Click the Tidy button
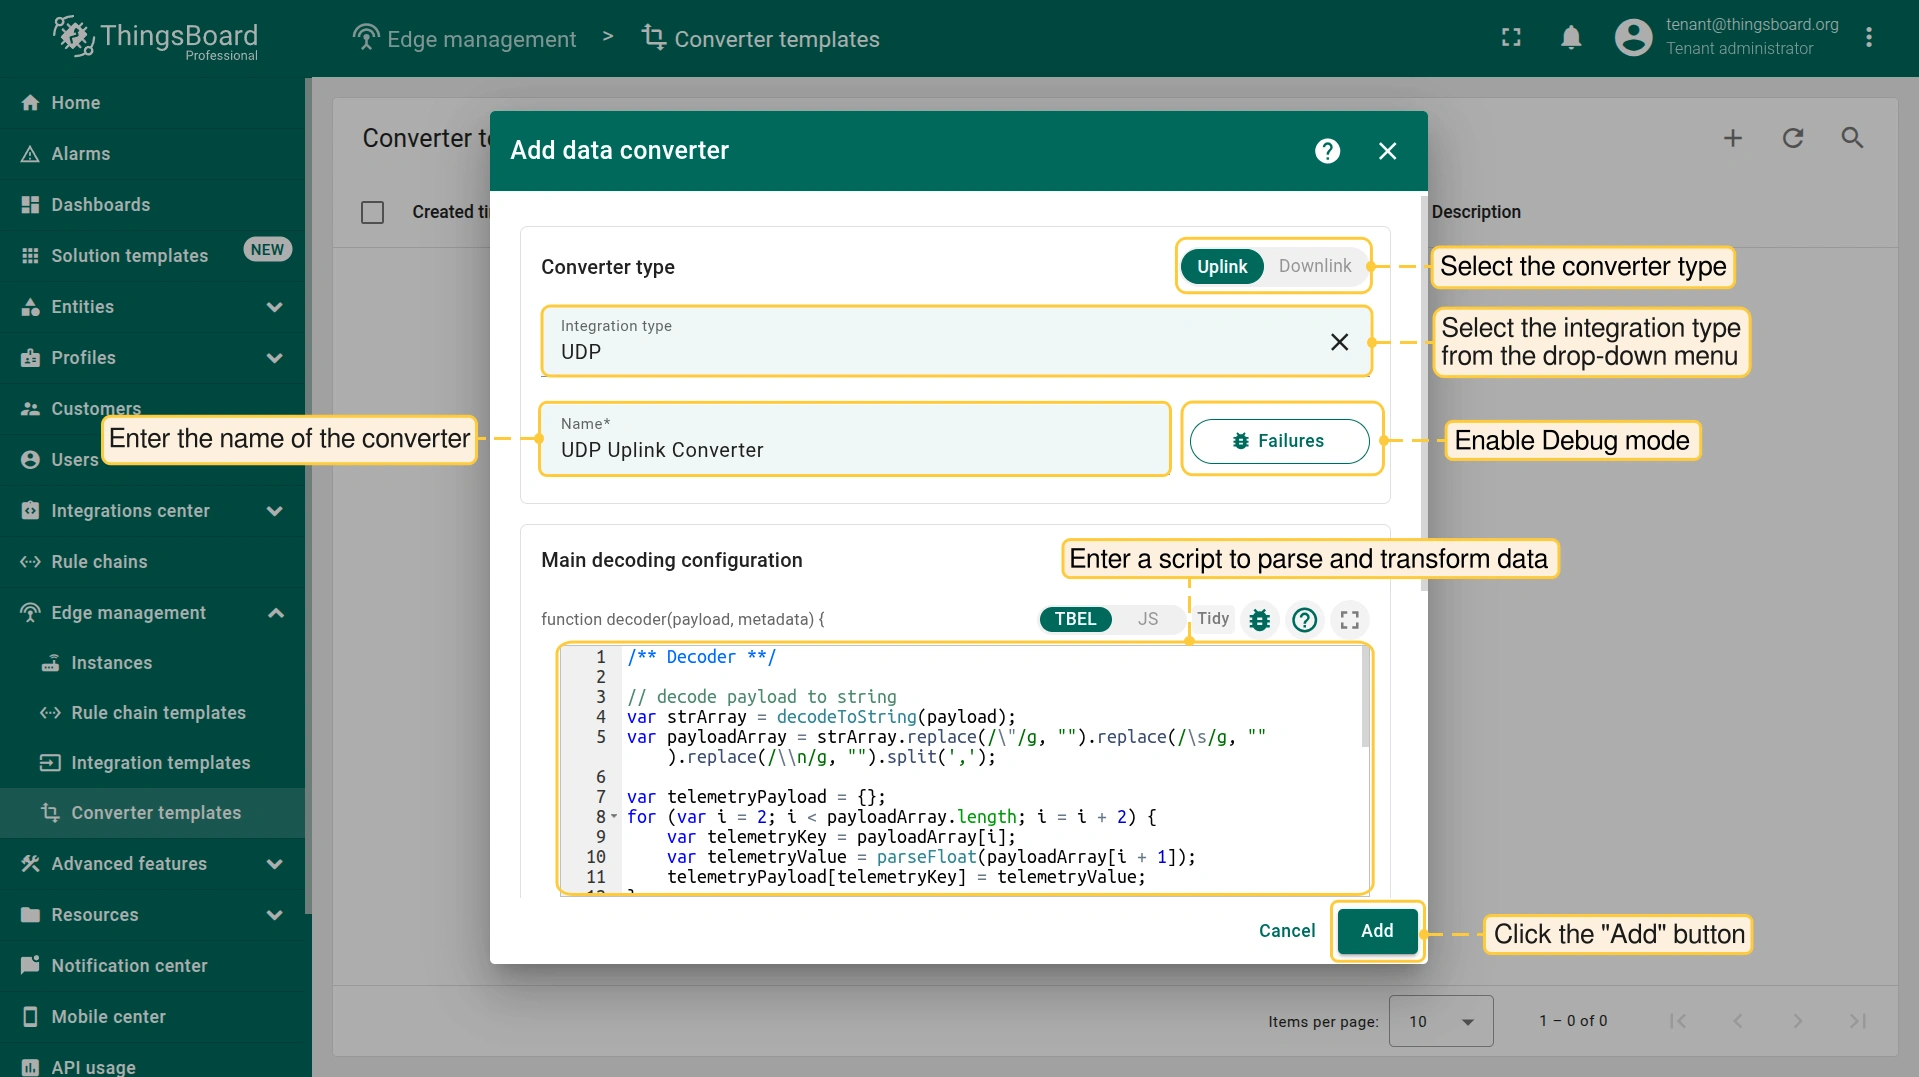1919x1077 pixels. [1213, 619]
